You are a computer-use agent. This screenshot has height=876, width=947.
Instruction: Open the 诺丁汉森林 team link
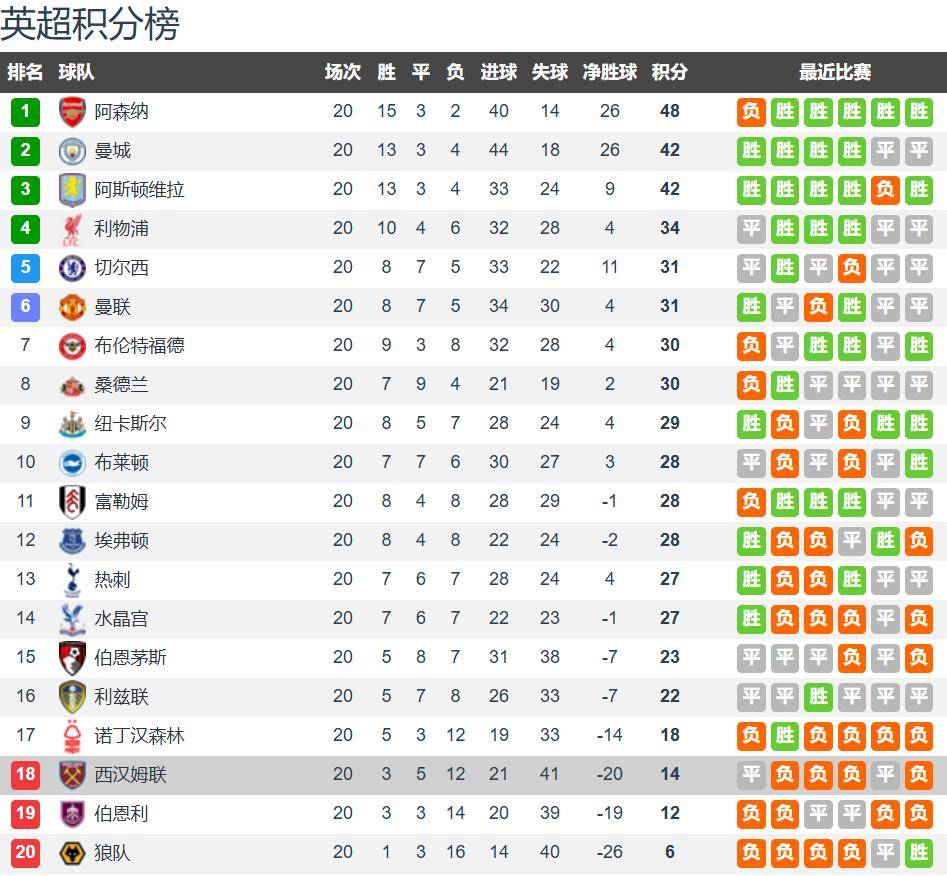pos(139,735)
